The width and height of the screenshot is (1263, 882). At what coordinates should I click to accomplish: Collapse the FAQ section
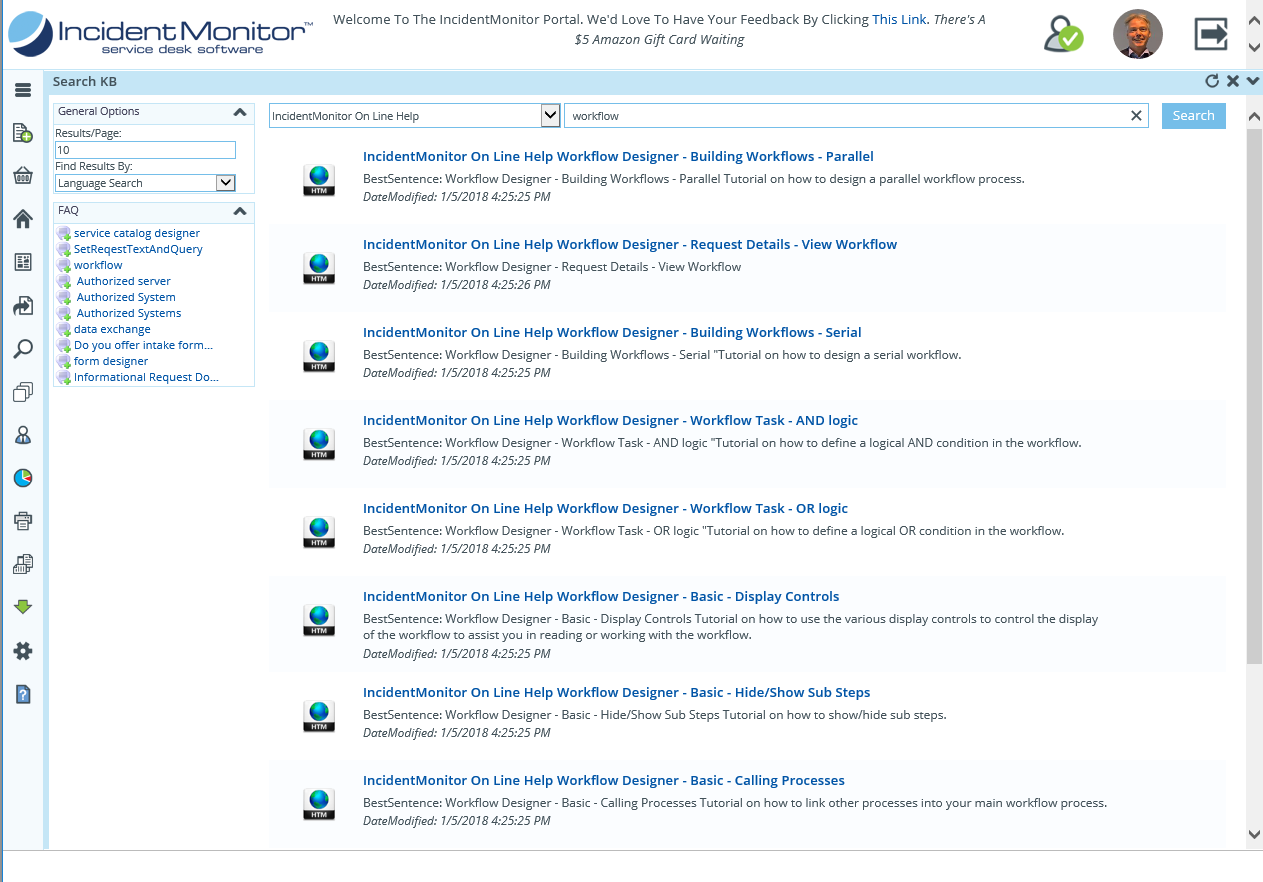coord(240,211)
